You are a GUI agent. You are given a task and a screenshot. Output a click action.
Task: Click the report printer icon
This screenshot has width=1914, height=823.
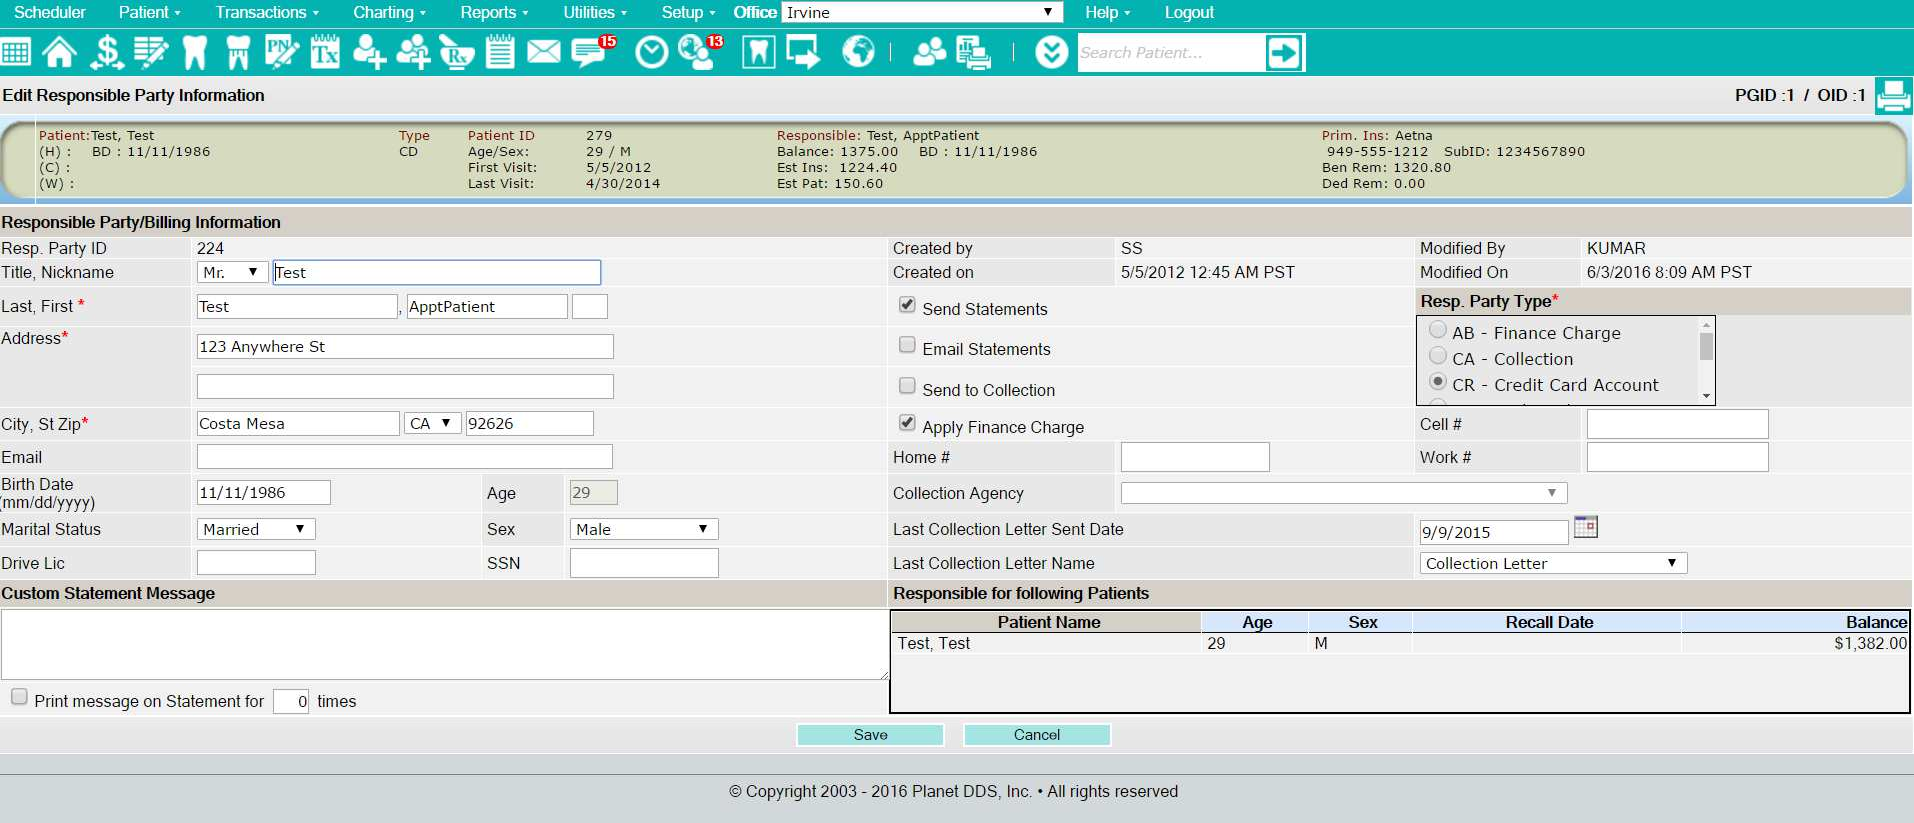click(x=973, y=52)
